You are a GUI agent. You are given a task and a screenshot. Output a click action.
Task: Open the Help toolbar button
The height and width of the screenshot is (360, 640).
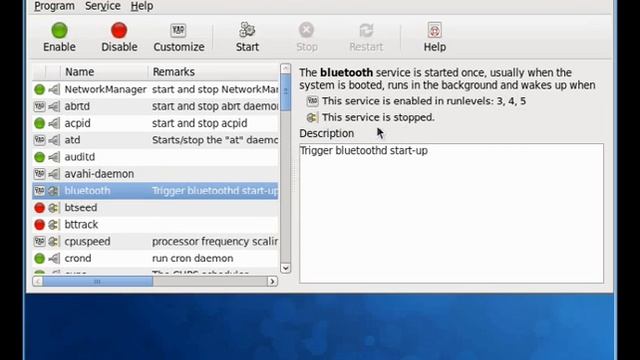click(x=434, y=37)
